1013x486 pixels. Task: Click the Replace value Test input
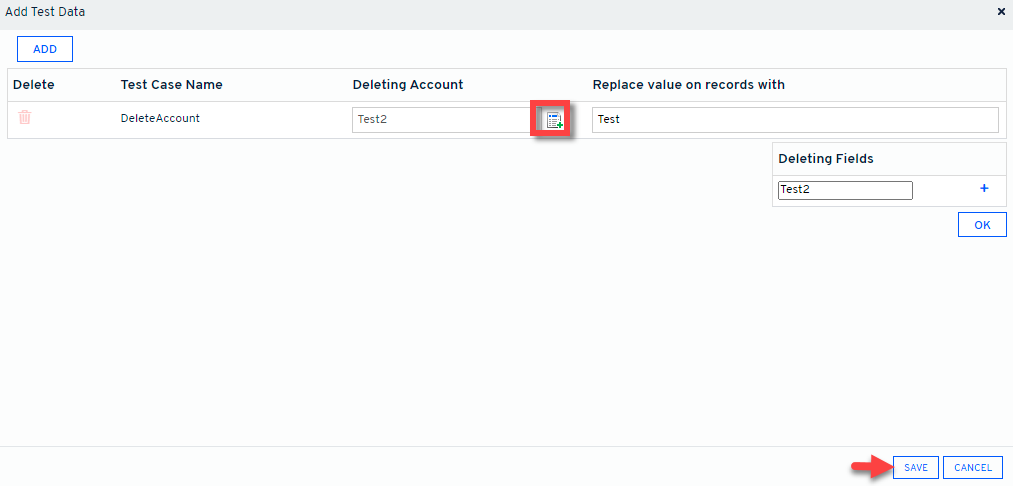pos(794,120)
